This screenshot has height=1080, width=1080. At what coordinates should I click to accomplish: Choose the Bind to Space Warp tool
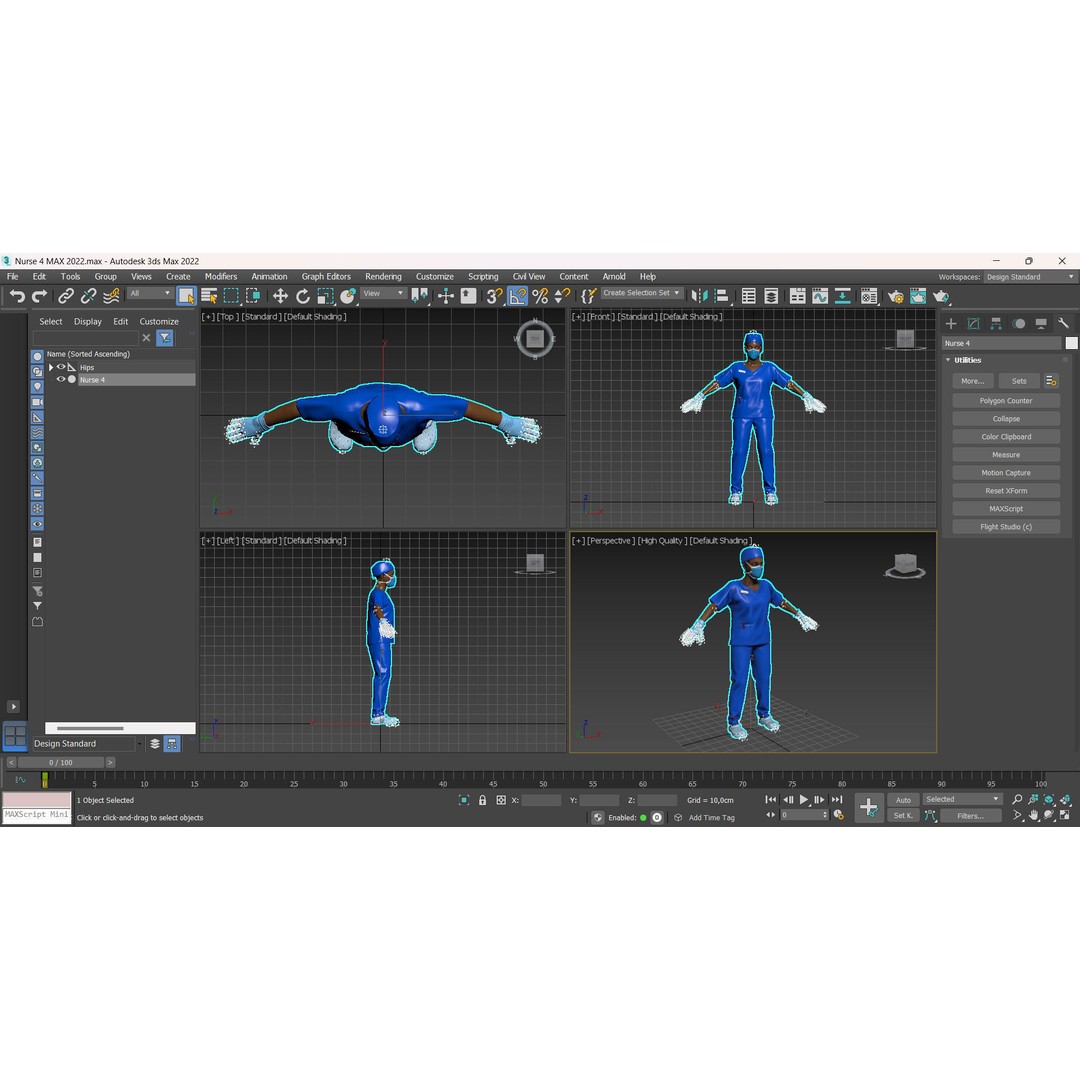click(111, 296)
